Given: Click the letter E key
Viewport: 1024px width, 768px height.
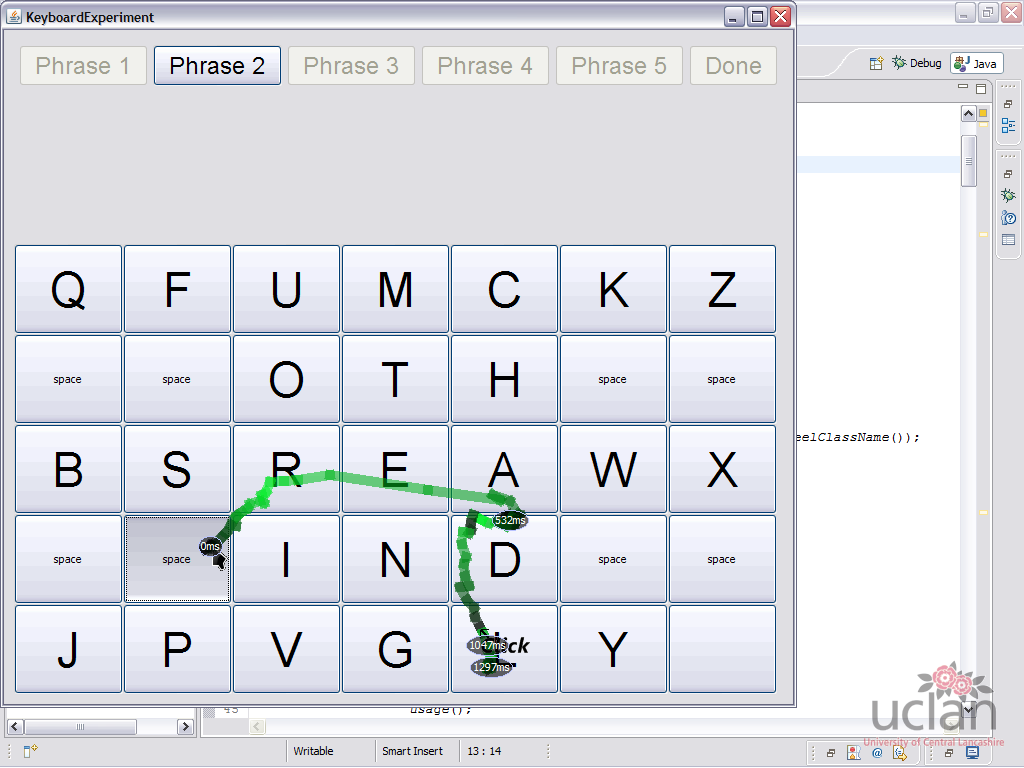Looking at the screenshot, I should pos(395,469).
